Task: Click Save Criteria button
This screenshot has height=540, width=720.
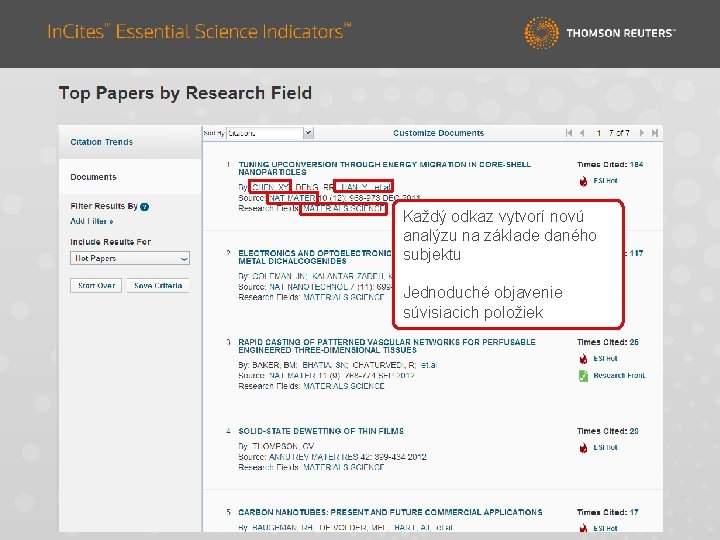Action: 158,285
